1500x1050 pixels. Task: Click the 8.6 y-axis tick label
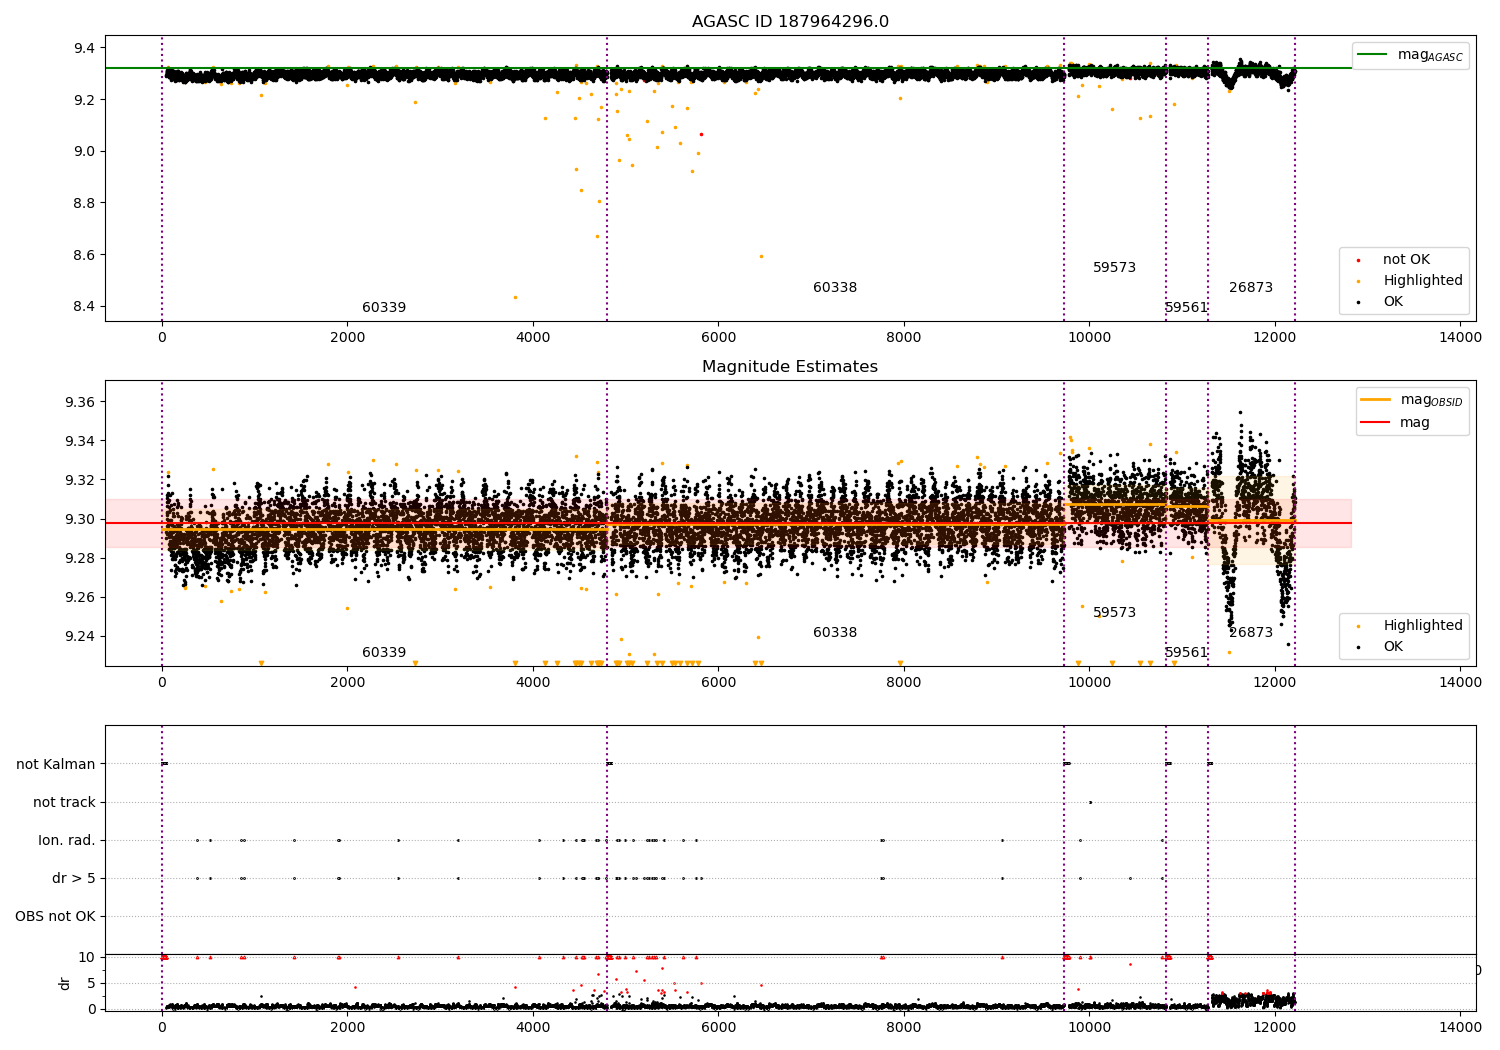pos(85,255)
